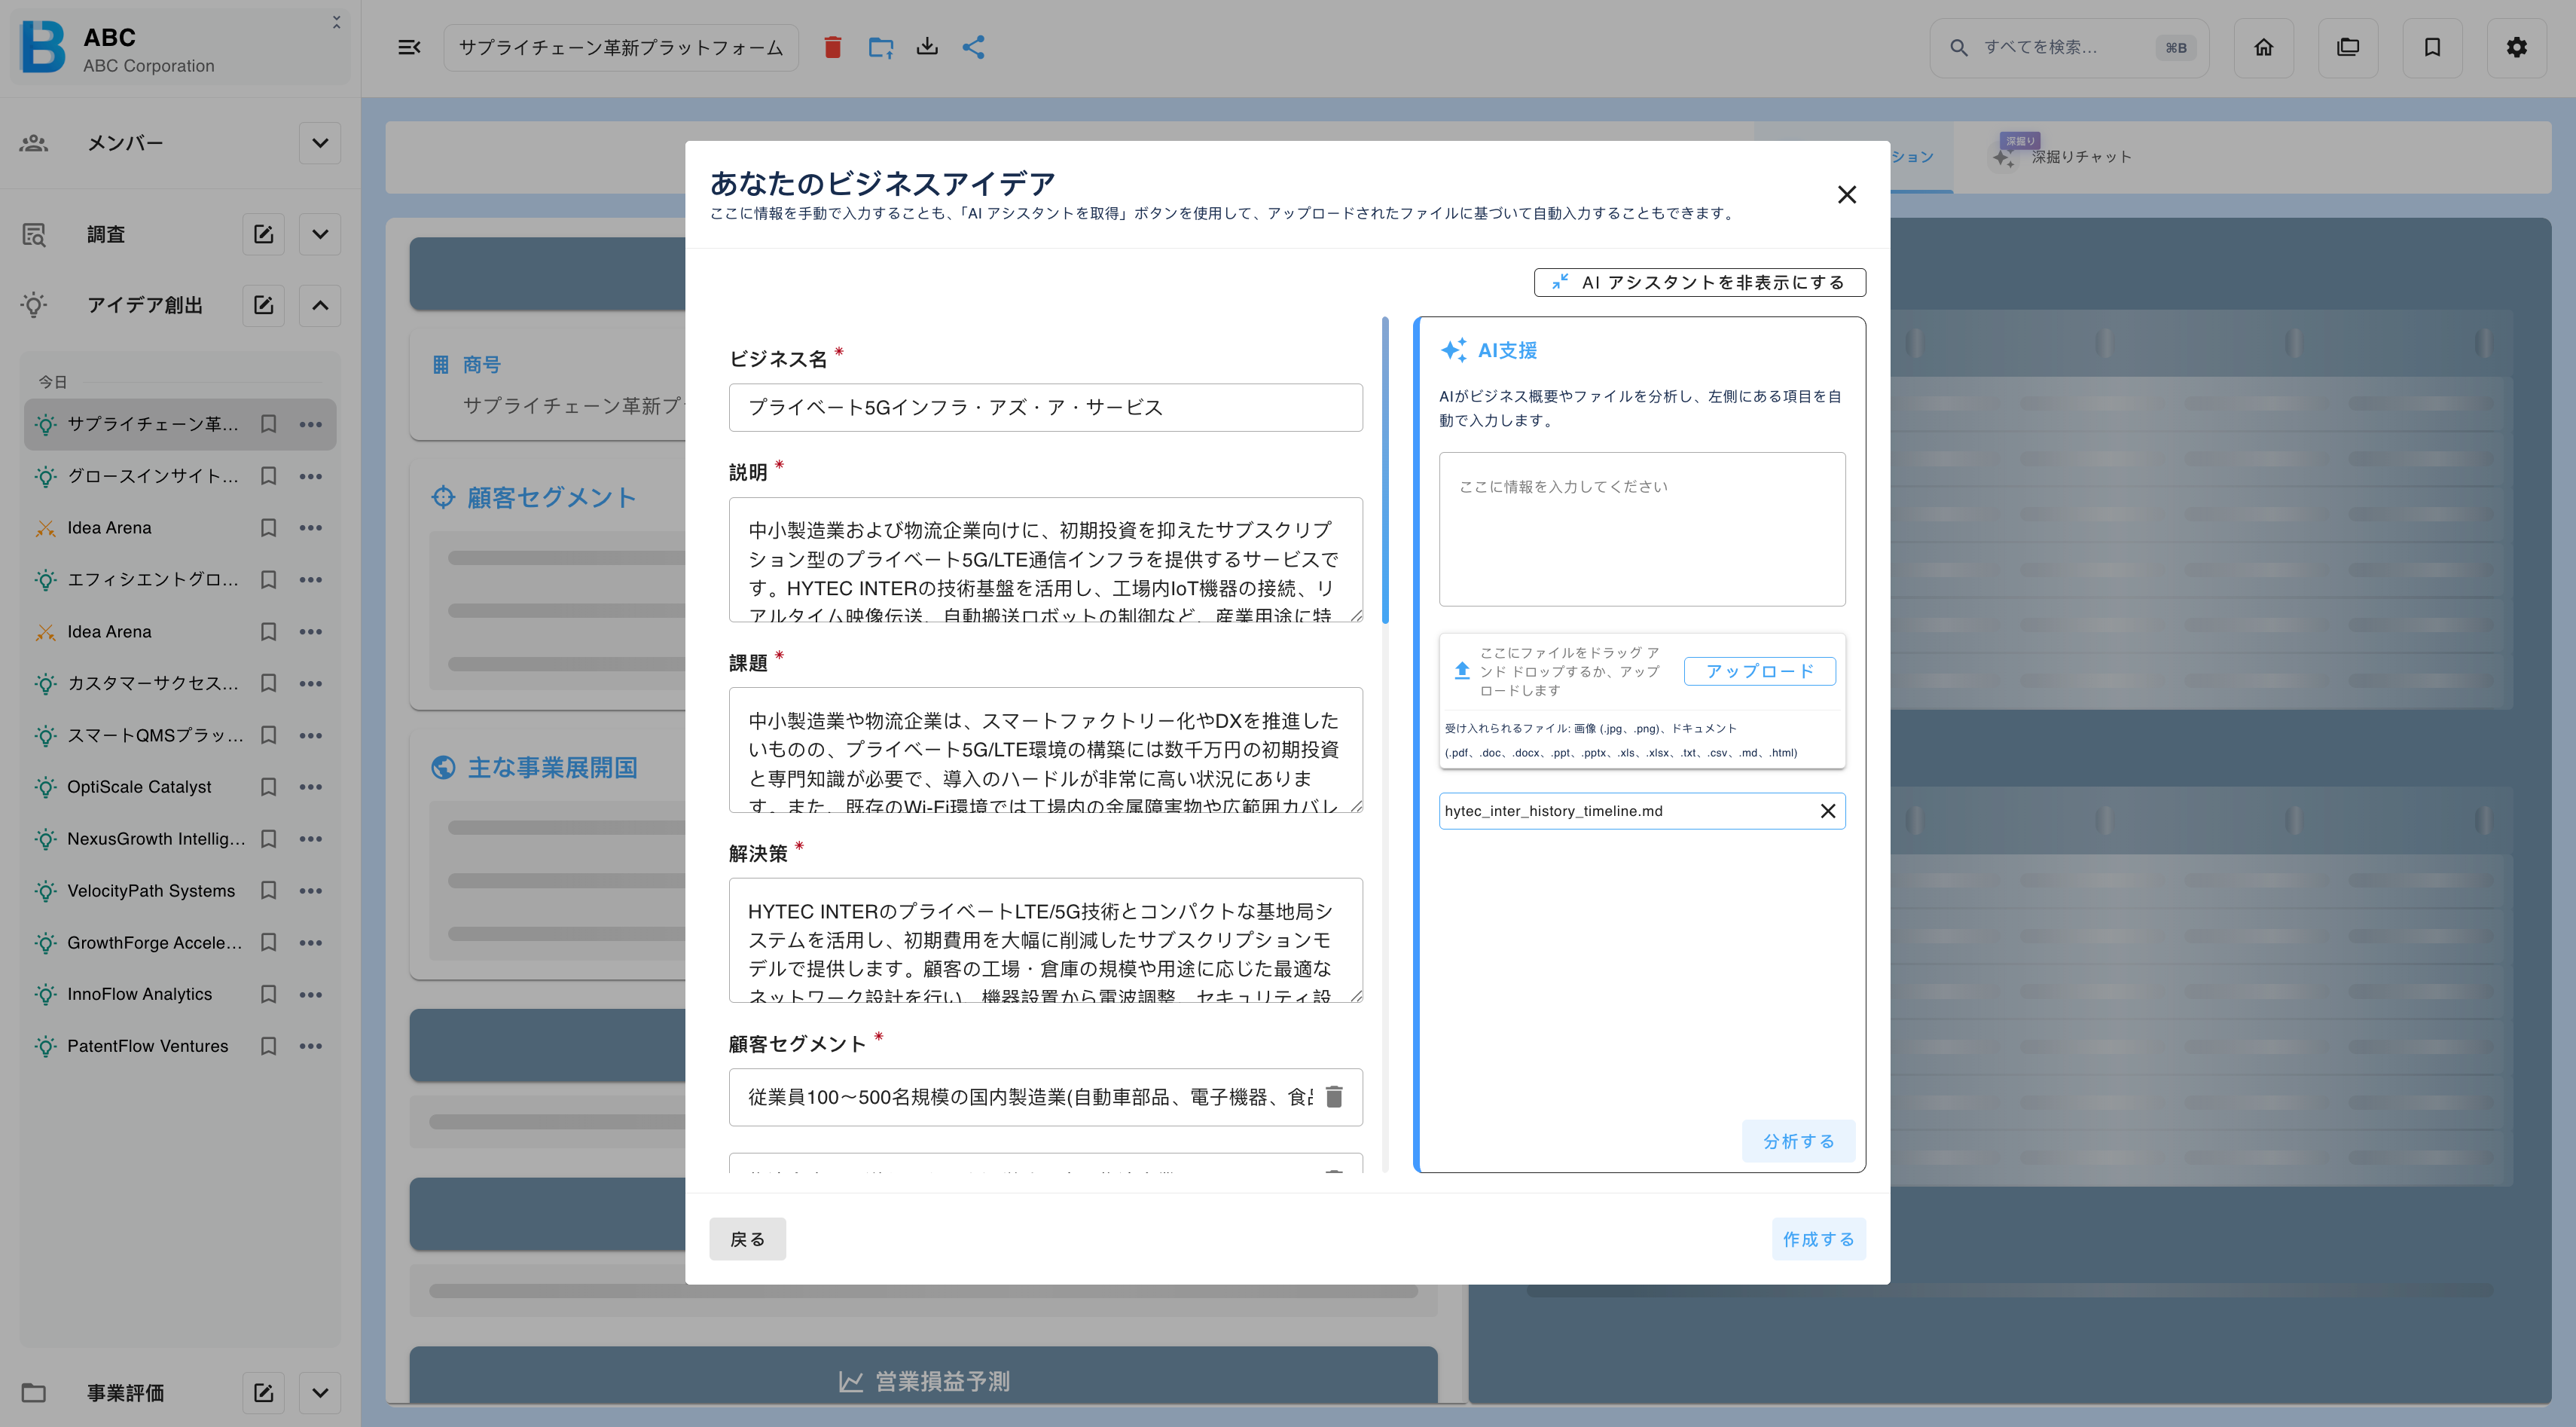Open the library windows icon button
The height and width of the screenshot is (1427, 2576).
(2347, 47)
